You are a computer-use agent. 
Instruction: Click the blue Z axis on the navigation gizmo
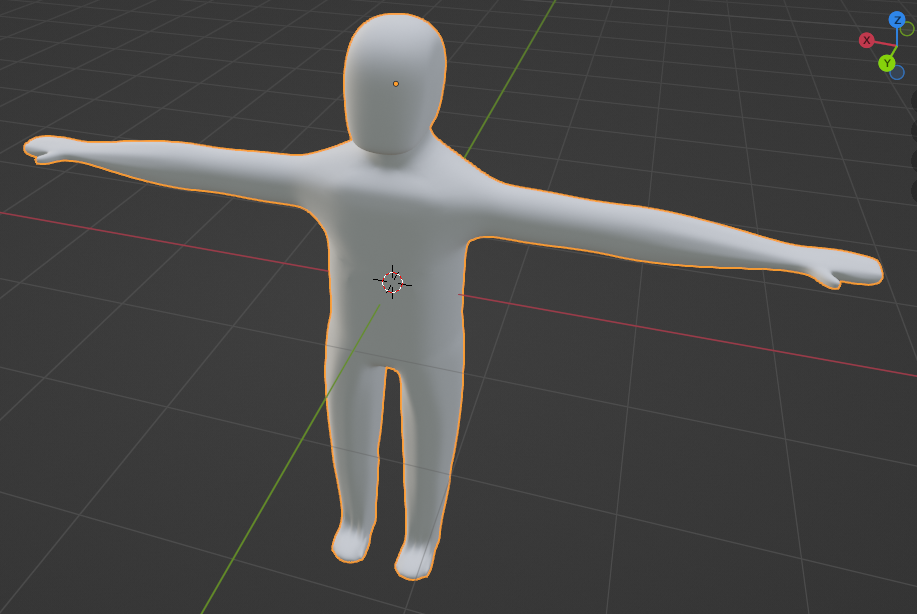(x=897, y=18)
